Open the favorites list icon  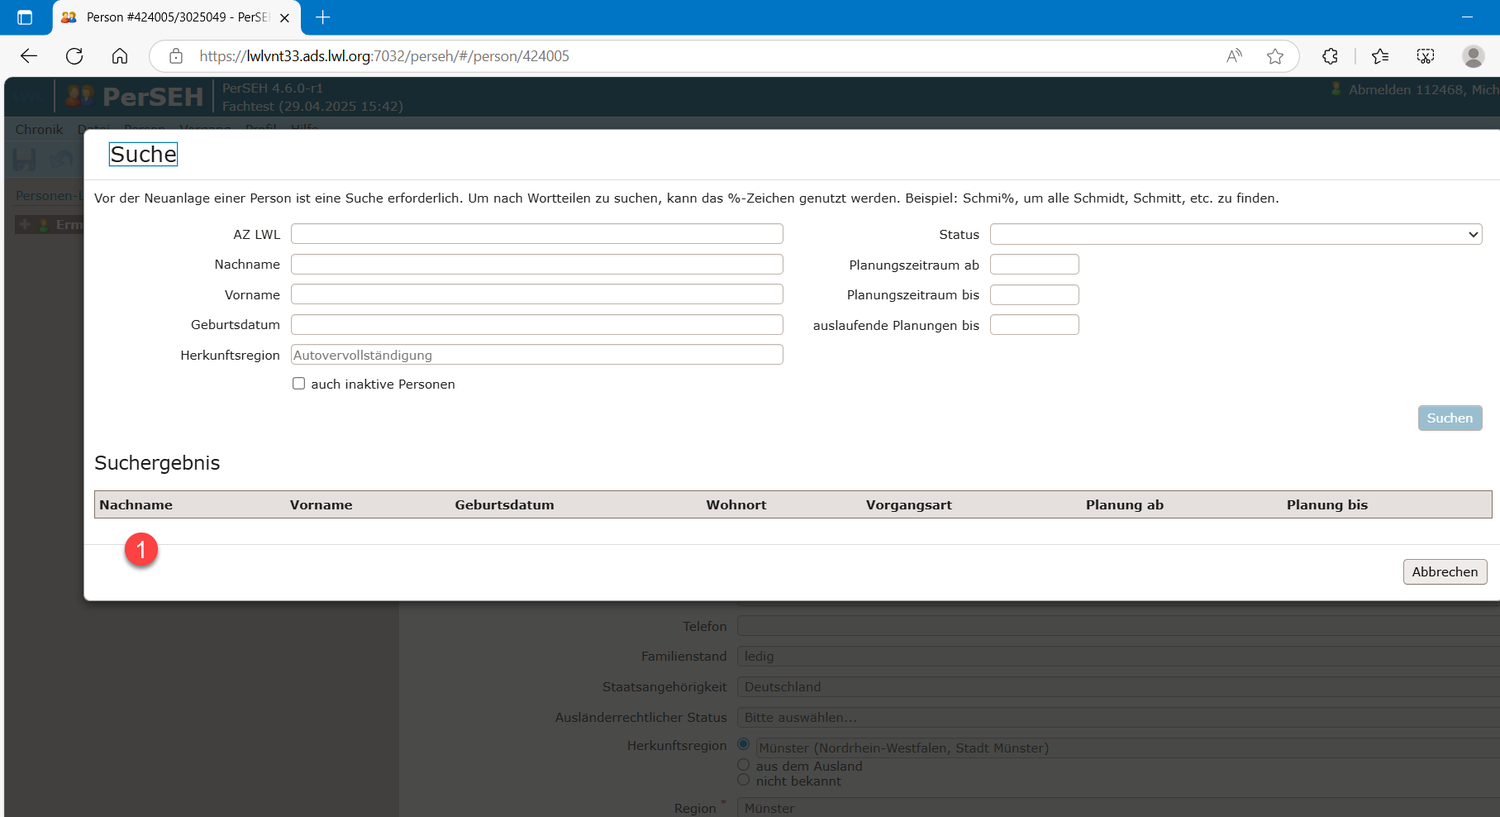[1380, 56]
